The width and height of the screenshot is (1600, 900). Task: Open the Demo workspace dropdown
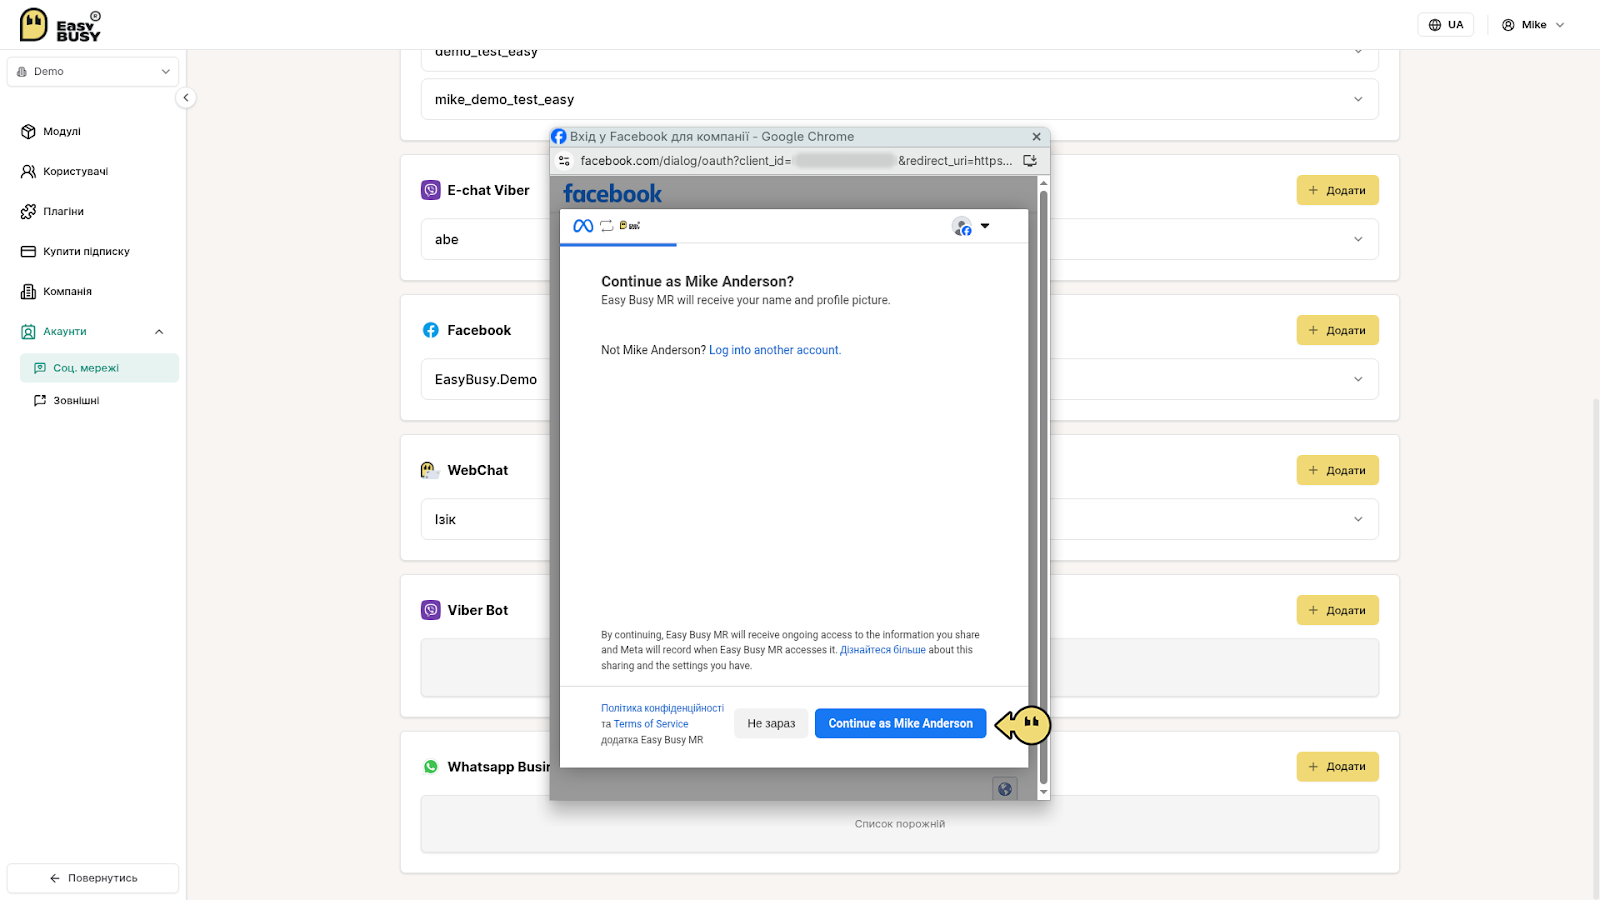93,72
